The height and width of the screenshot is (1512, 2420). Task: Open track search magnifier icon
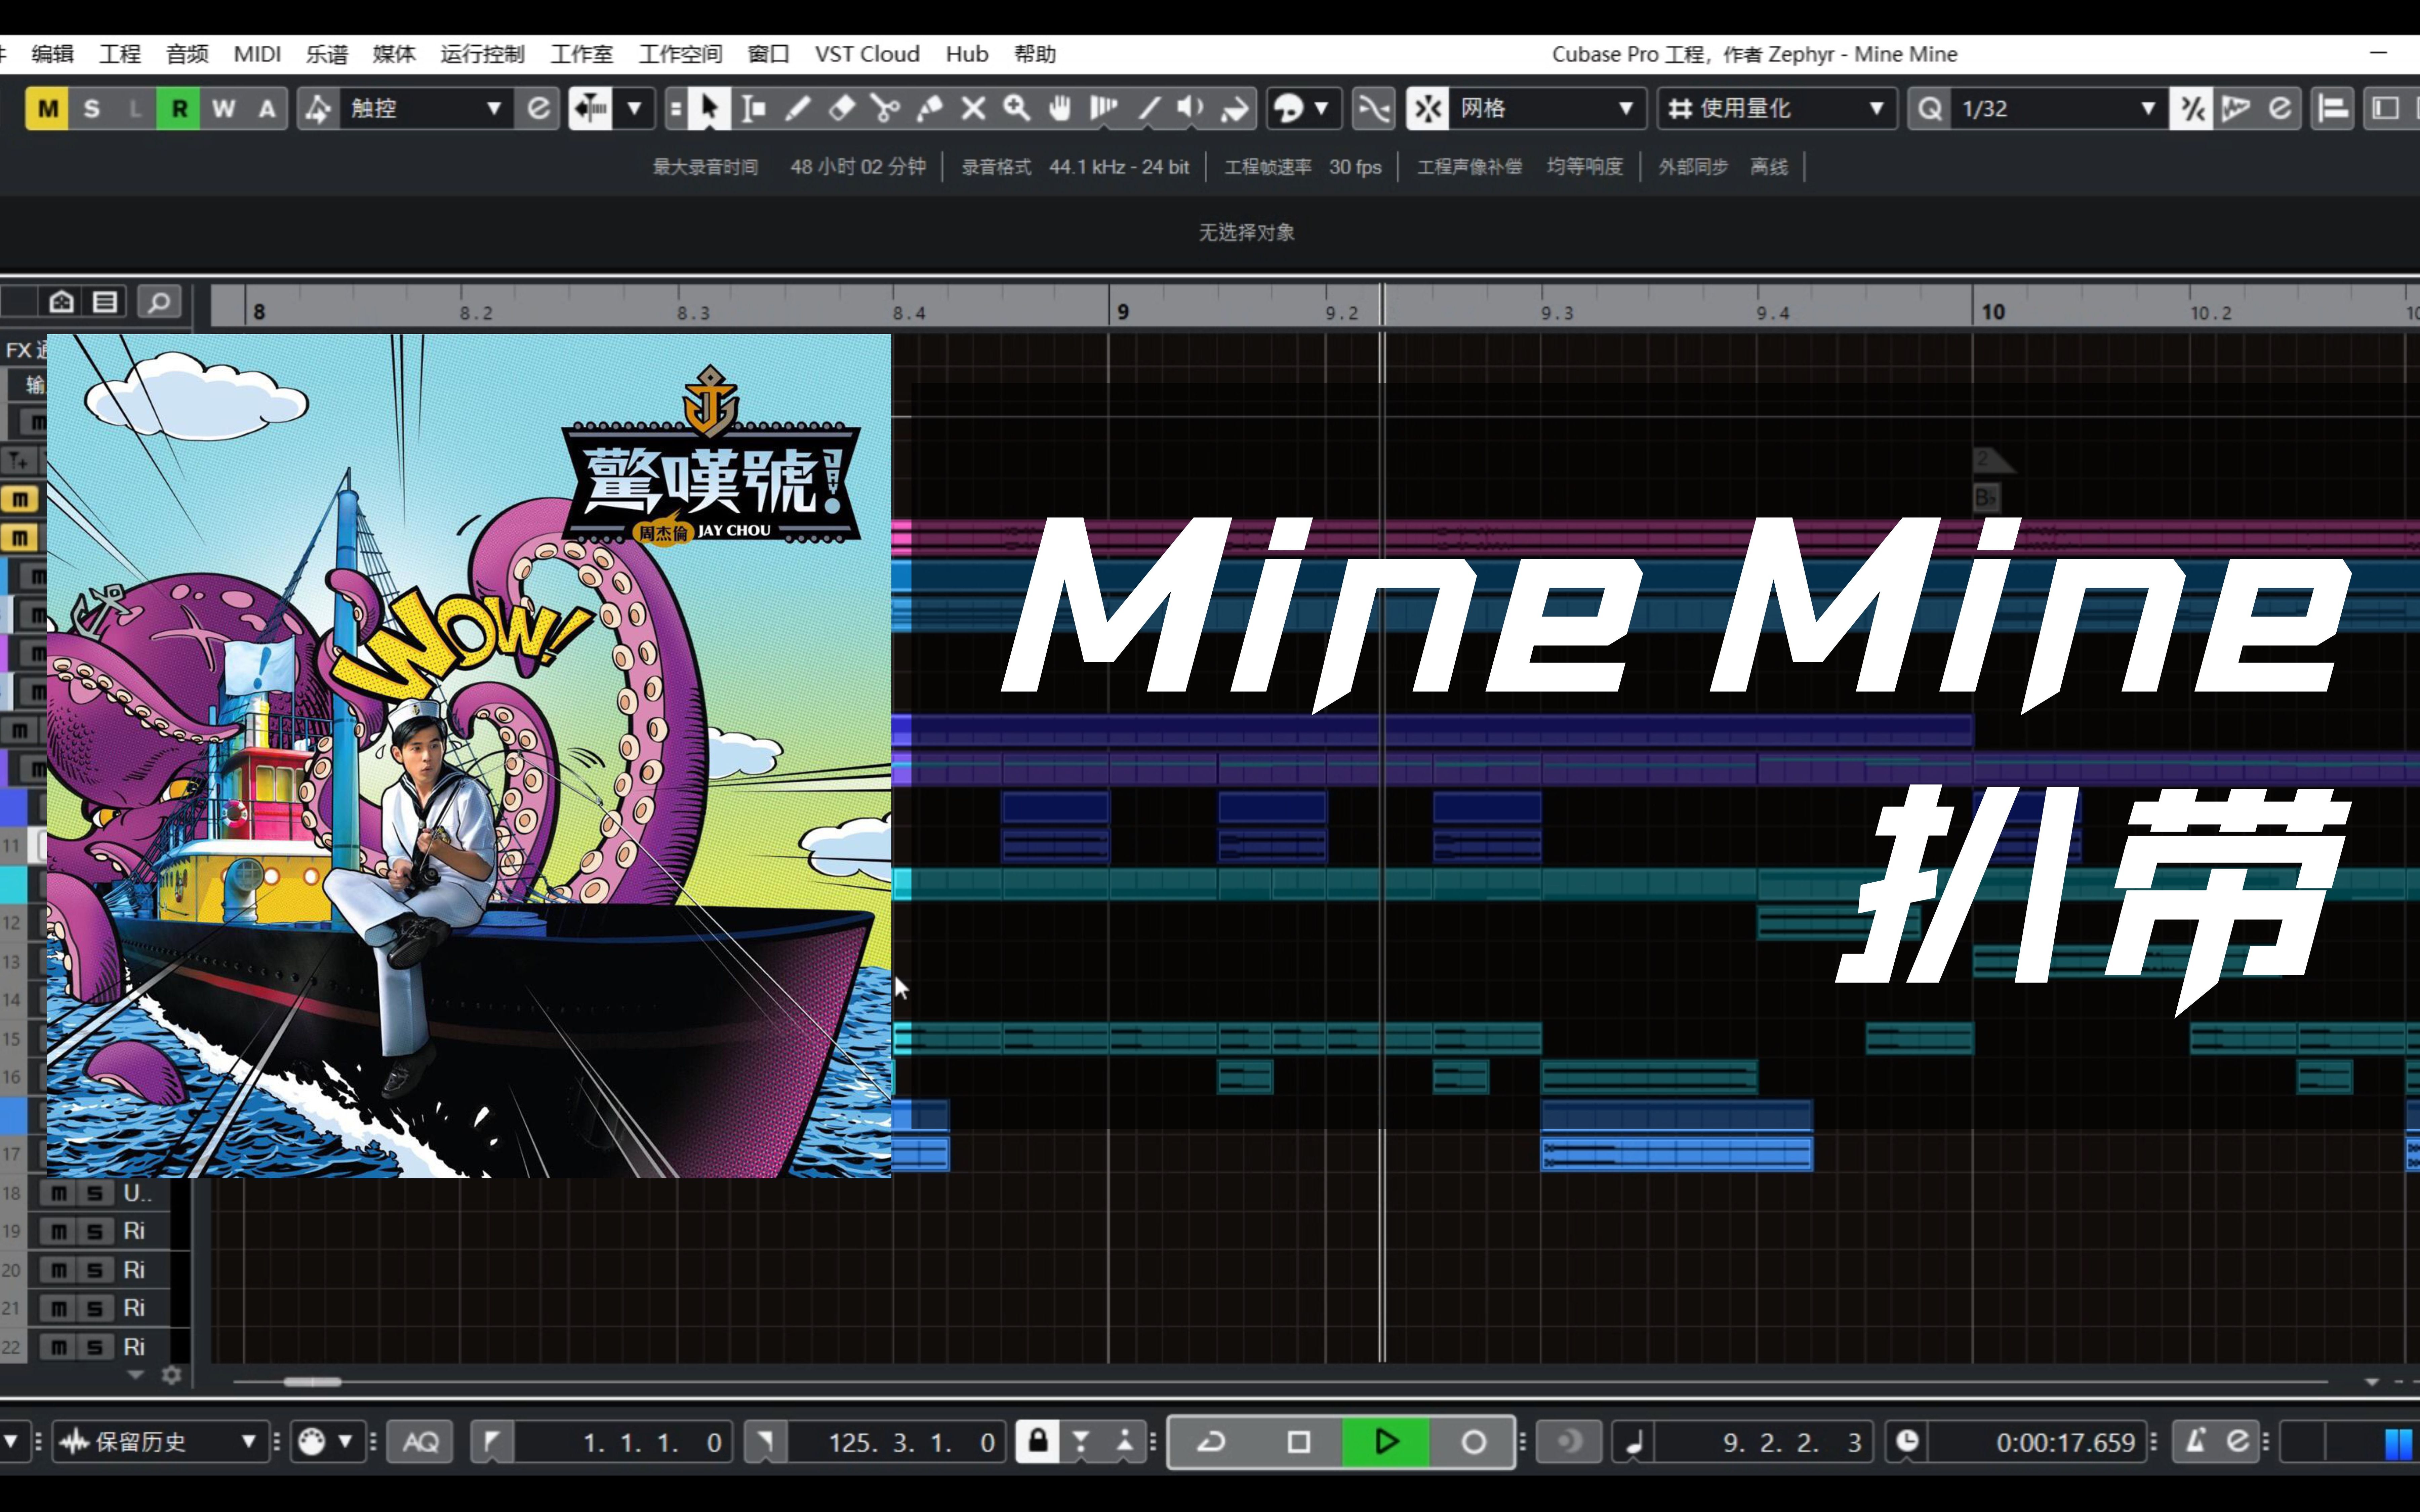(x=159, y=302)
